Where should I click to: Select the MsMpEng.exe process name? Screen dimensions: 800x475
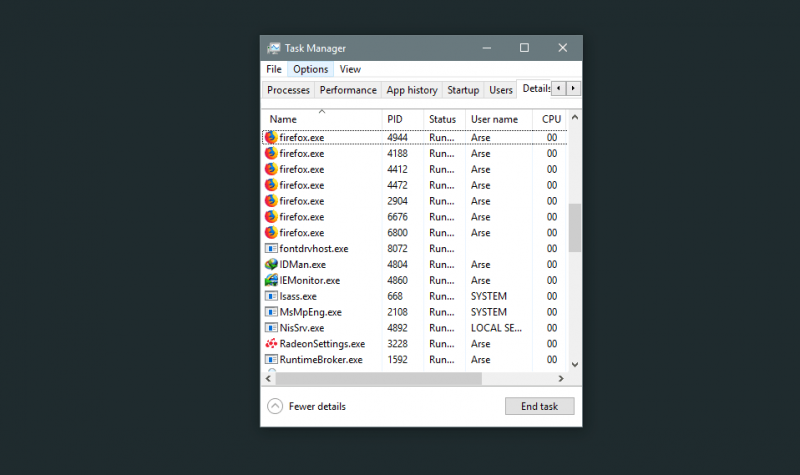[x=310, y=312]
